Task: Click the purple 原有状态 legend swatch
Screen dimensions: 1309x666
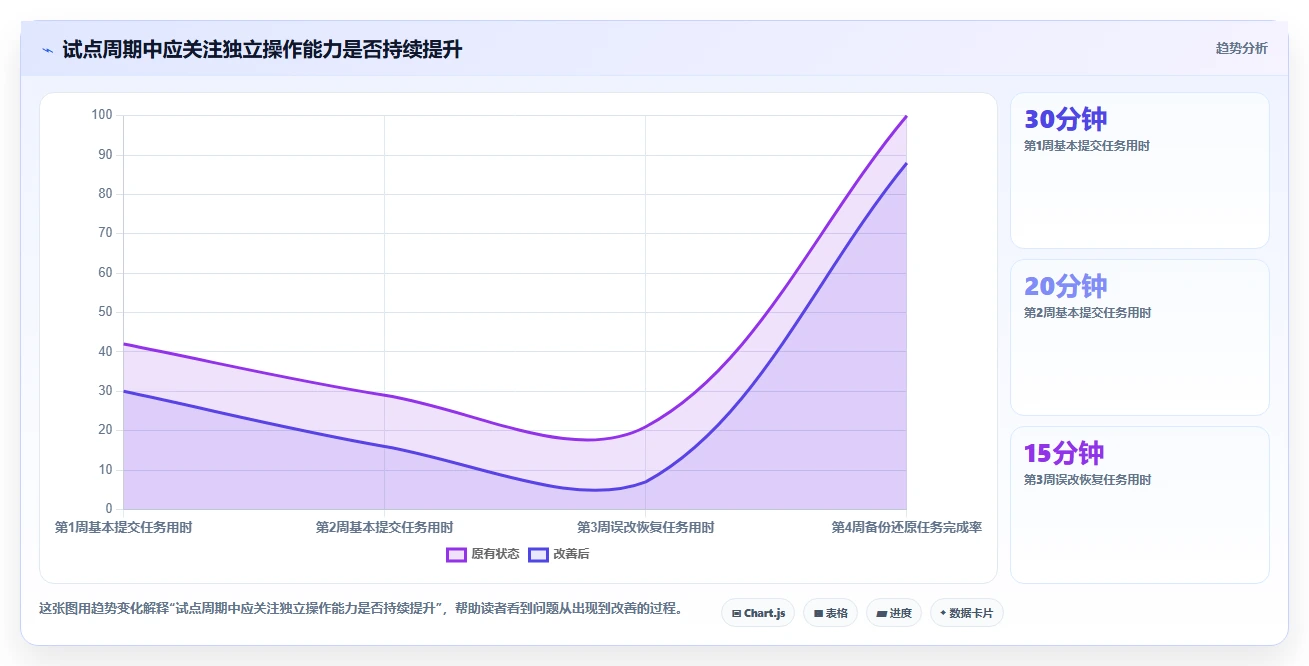Action: (x=457, y=554)
